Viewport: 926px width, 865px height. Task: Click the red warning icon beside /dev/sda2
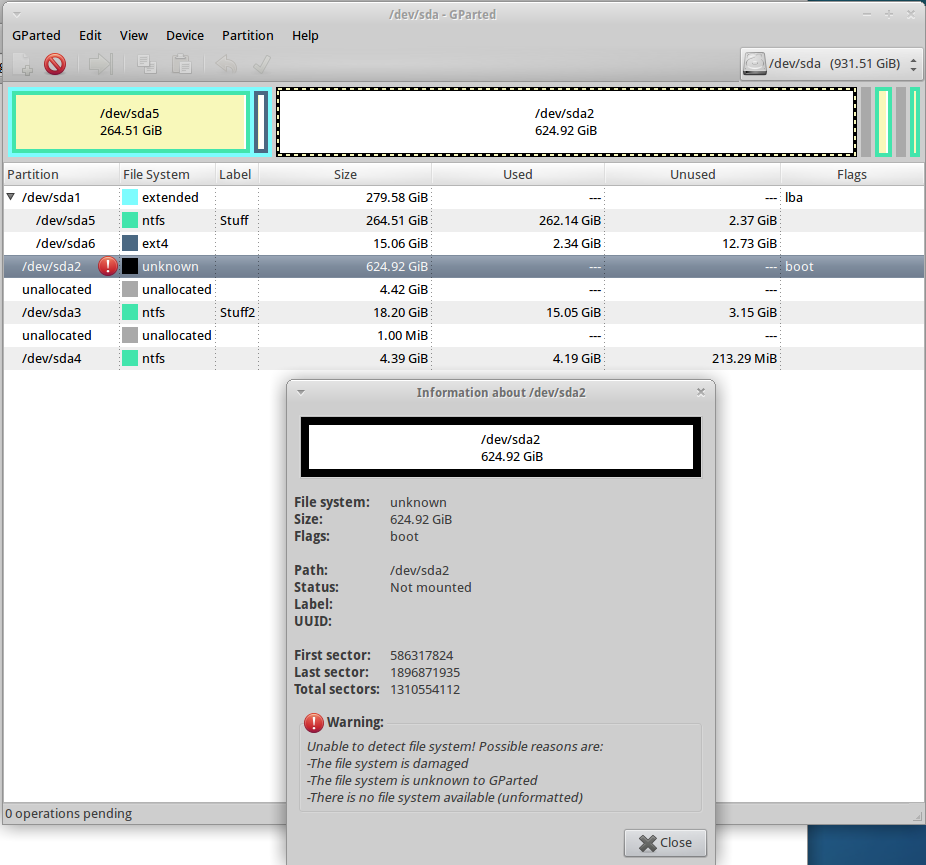[107, 266]
